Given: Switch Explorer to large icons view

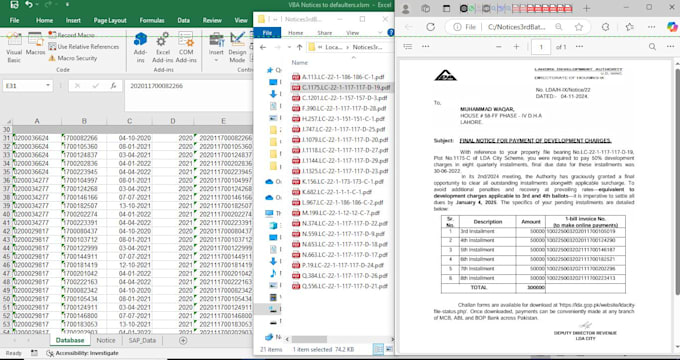Looking at the screenshot, I should click(389, 349).
